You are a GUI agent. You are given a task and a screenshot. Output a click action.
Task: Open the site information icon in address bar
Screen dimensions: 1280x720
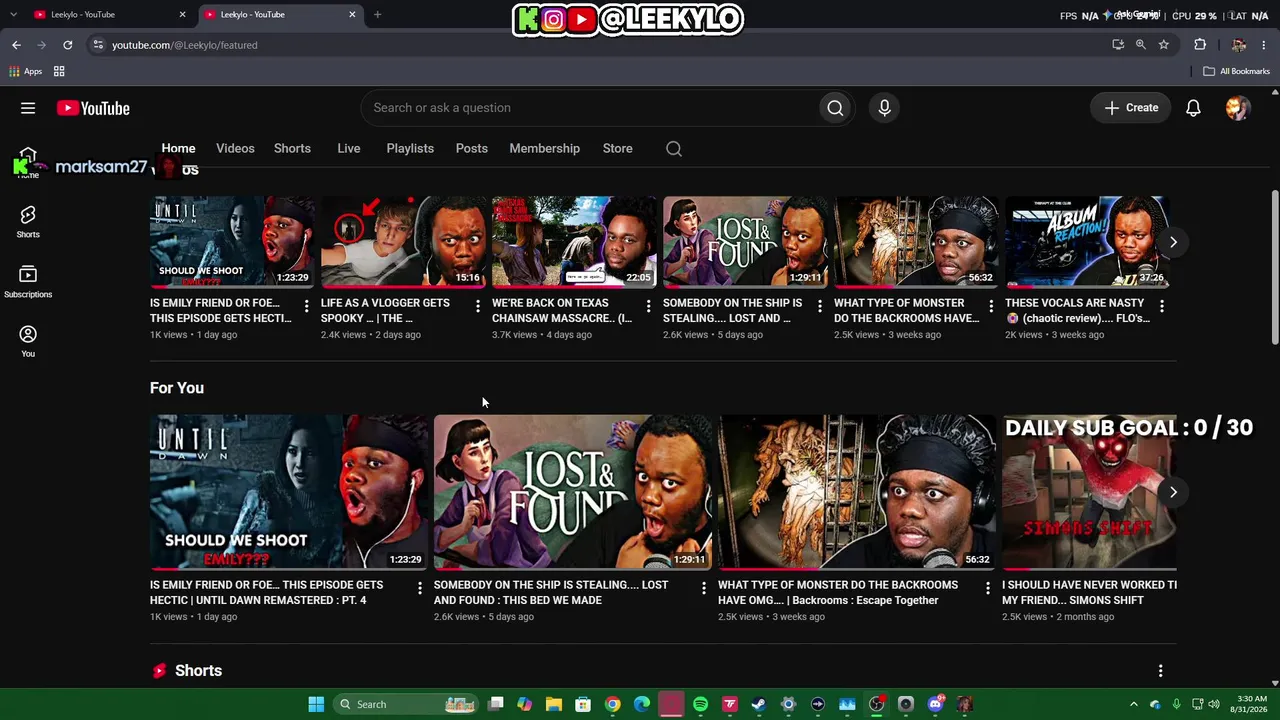97,45
